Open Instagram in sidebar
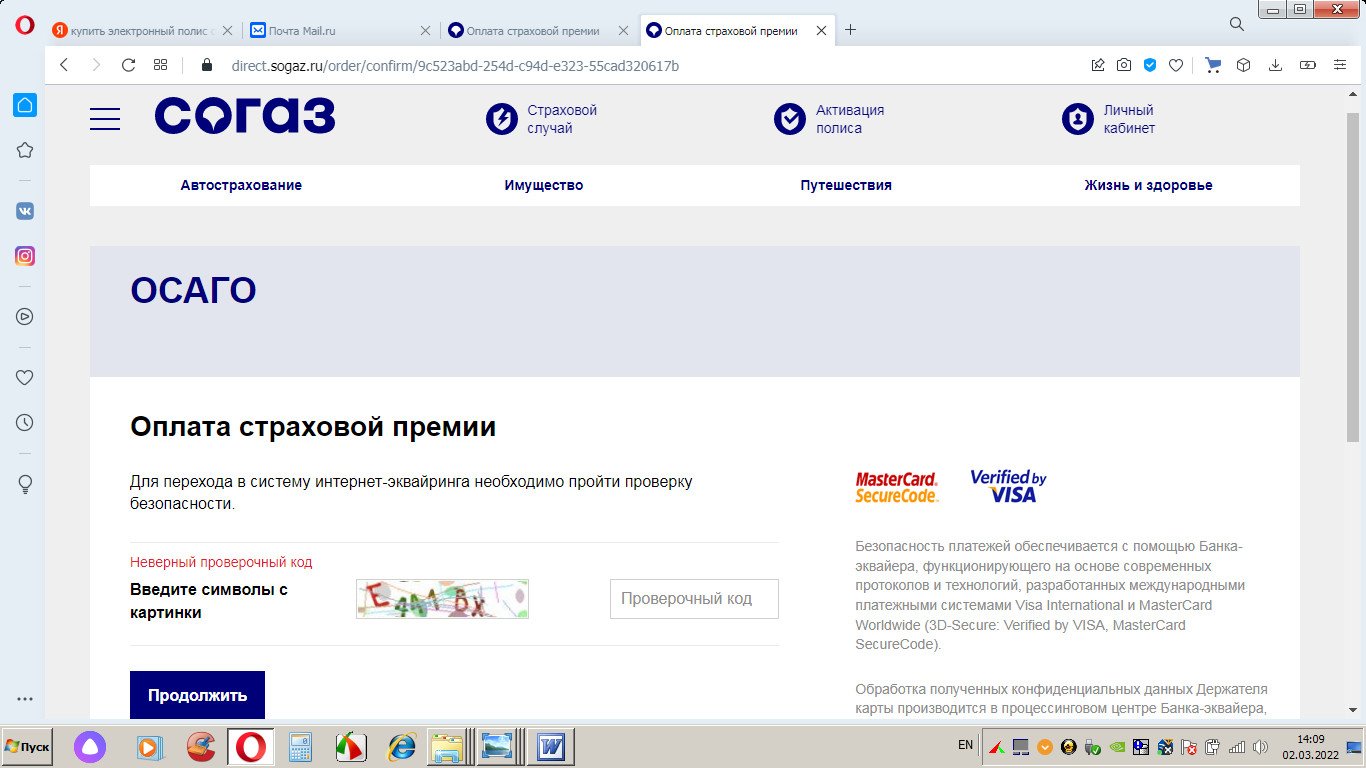This screenshot has width=1366, height=768. point(25,256)
